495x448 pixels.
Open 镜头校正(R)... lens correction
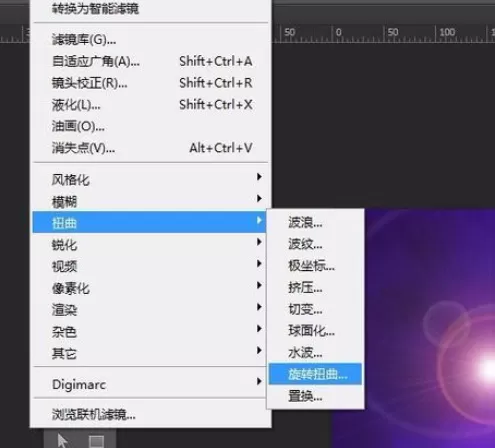[x=151, y=83]
